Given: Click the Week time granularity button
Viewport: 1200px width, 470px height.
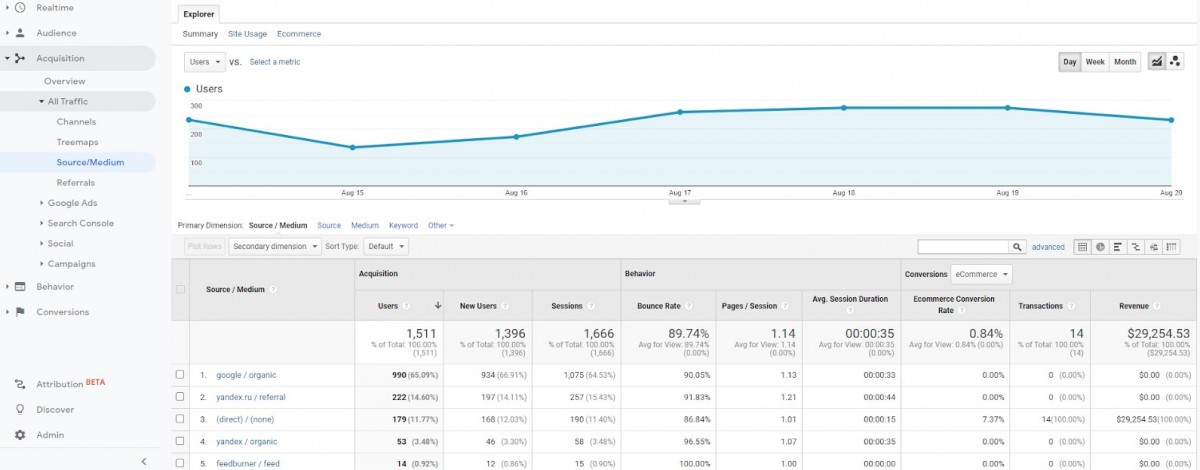Looking at the screenshot, I should pyautogui.click(x=1095, y=62).
